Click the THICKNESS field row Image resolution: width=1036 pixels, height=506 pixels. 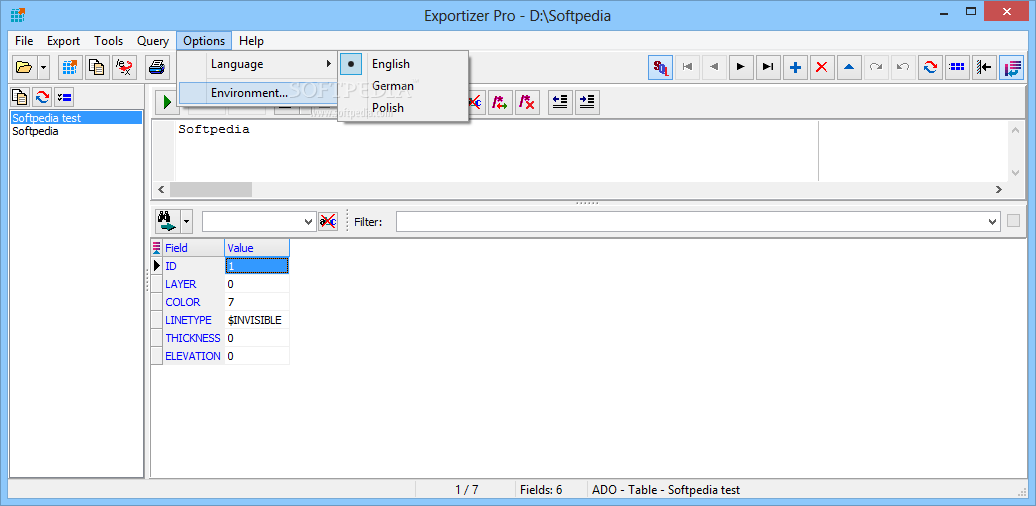point(193,338)
